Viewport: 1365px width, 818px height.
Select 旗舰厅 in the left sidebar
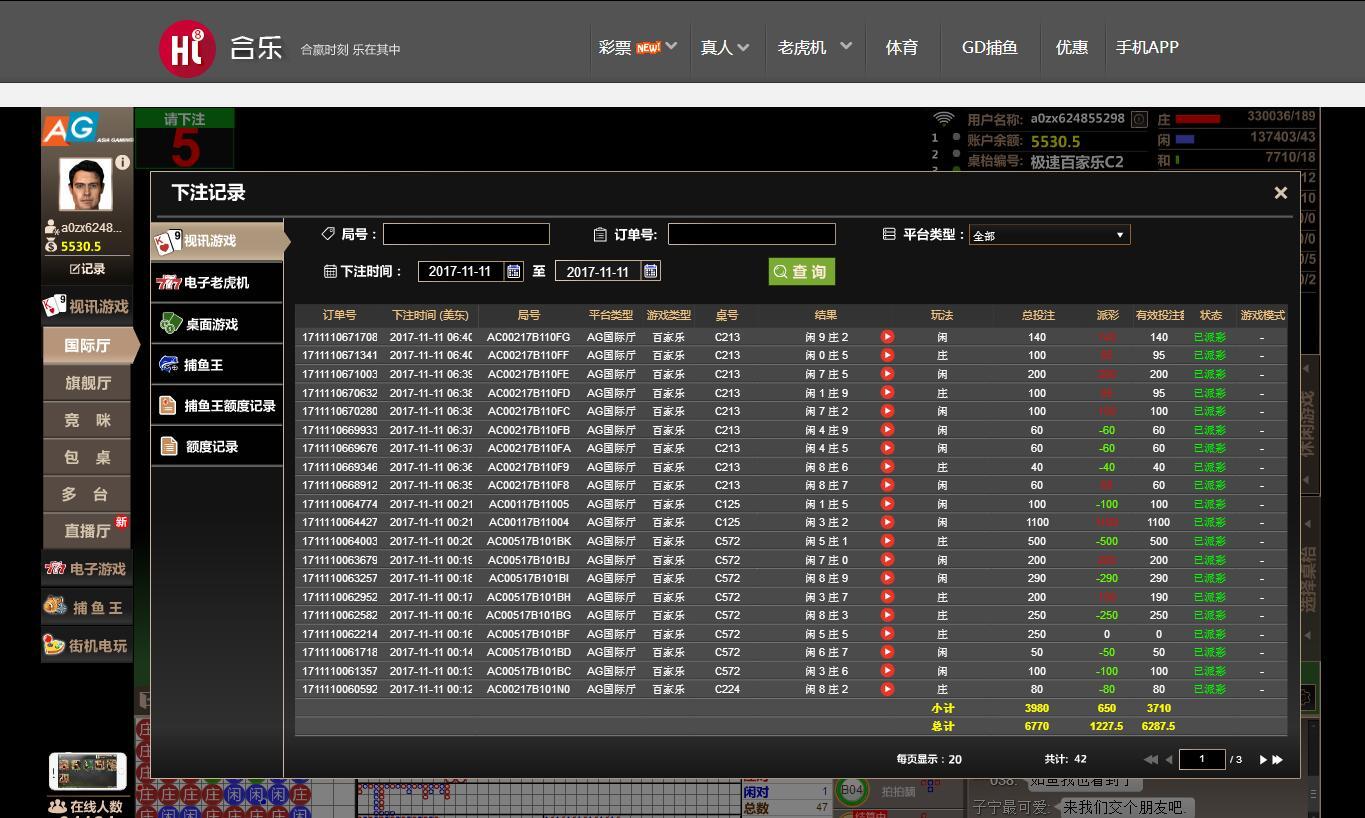pos(88,383)
